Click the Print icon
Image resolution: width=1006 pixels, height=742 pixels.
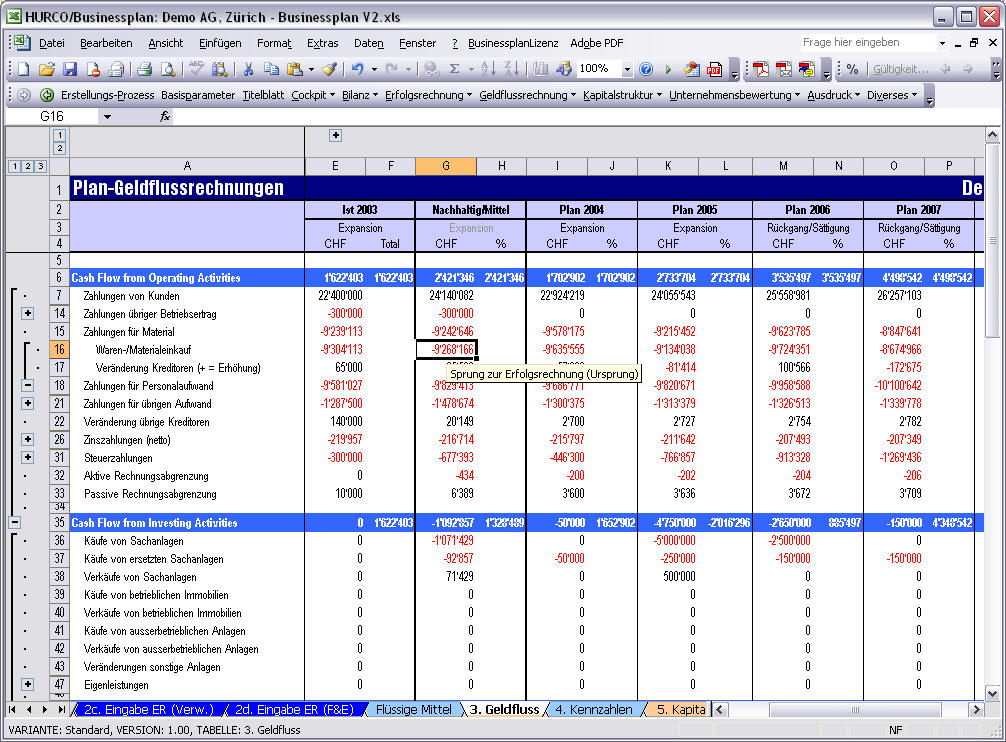click(144, 69)
